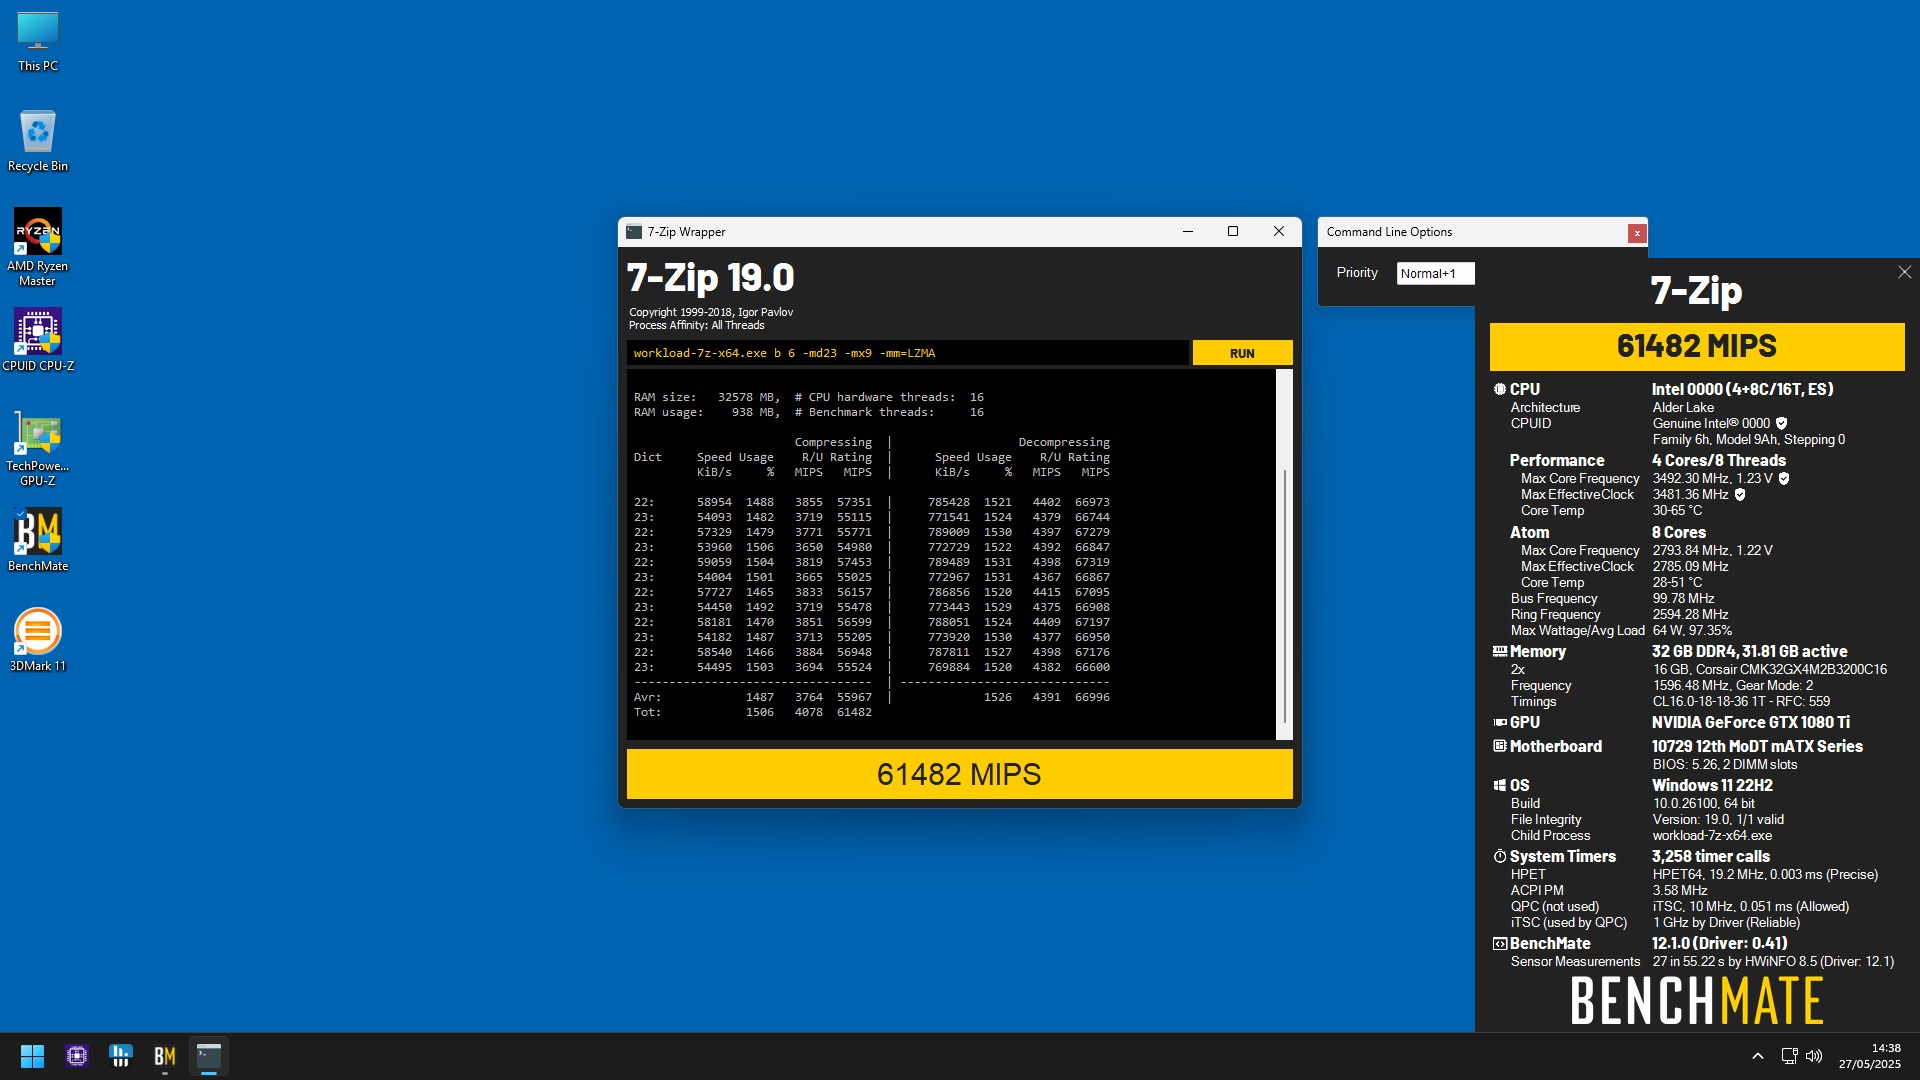This screenshot has width=1920, height=1080.
Task: Click '32 GB DDR4, 31.81 GB active' text
Action: pyautogui.click(x=1749, y=652)
